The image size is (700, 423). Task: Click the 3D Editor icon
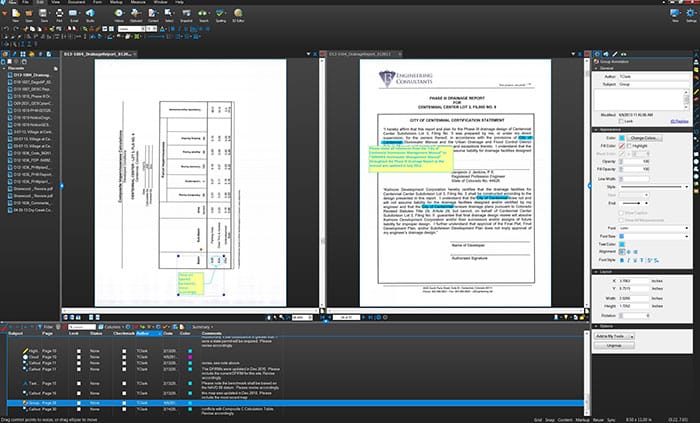tap(238, 14)
